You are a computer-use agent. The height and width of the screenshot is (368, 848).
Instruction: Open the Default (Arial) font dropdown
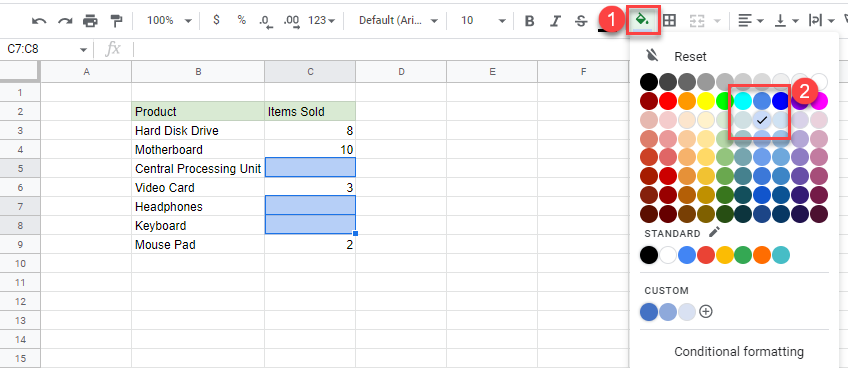click(398, 21)
